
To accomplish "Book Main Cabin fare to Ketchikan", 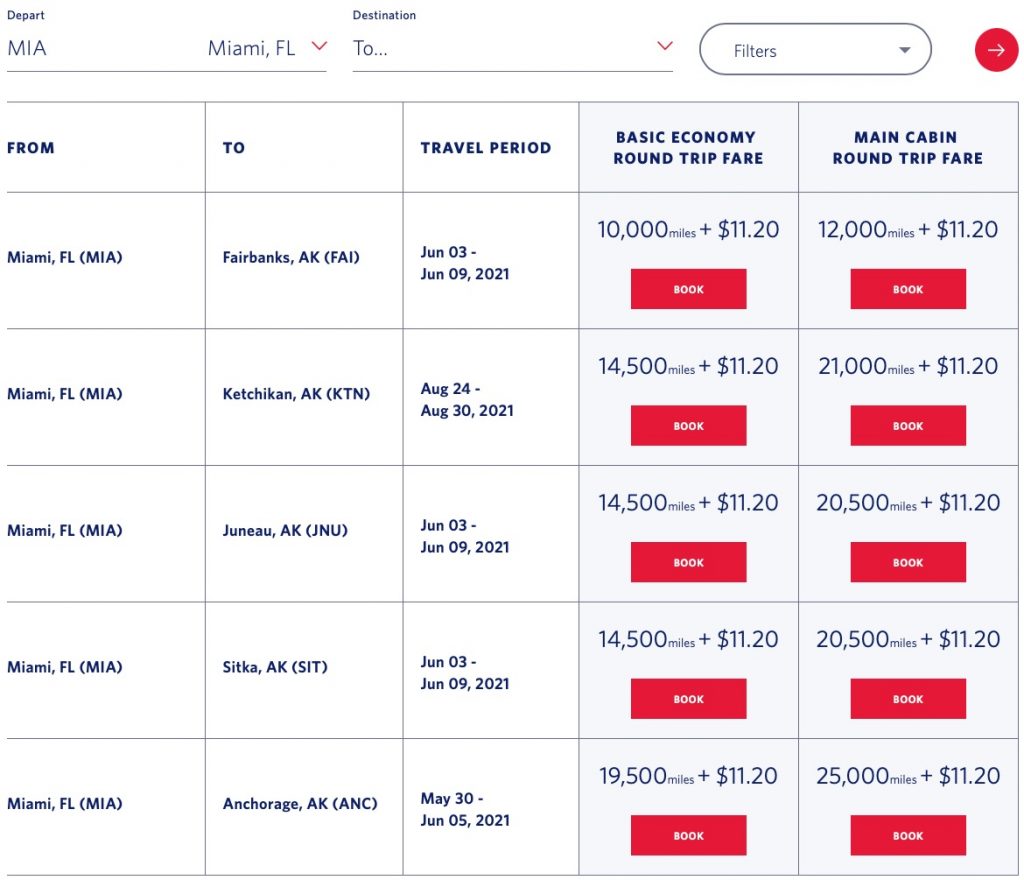I will click(x=908, y=426).
